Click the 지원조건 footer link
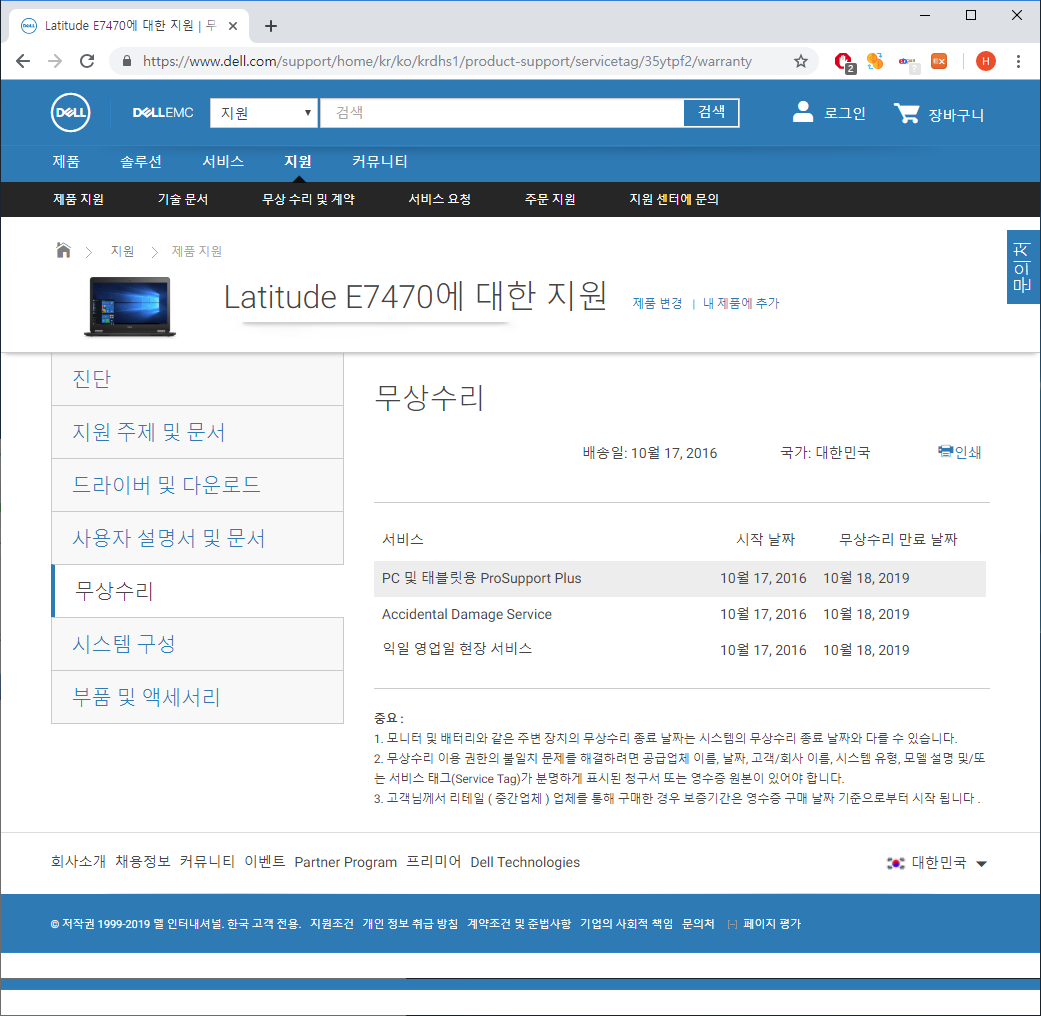 [x=331, y=924]
